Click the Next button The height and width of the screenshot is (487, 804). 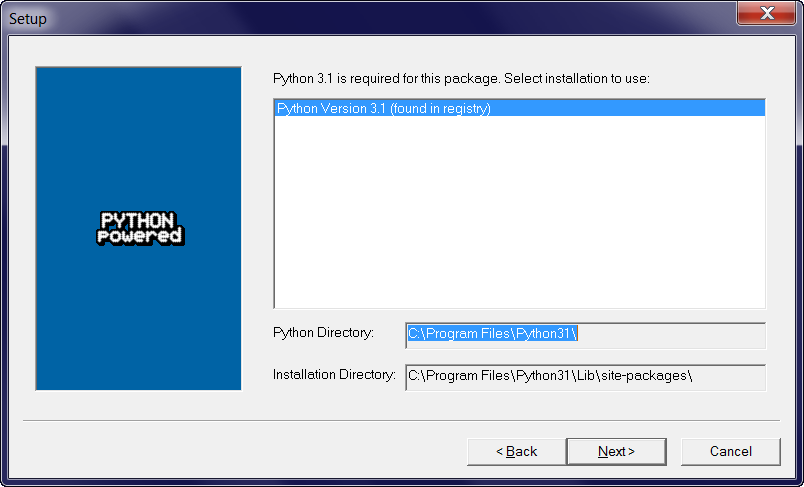click(616, 451)
